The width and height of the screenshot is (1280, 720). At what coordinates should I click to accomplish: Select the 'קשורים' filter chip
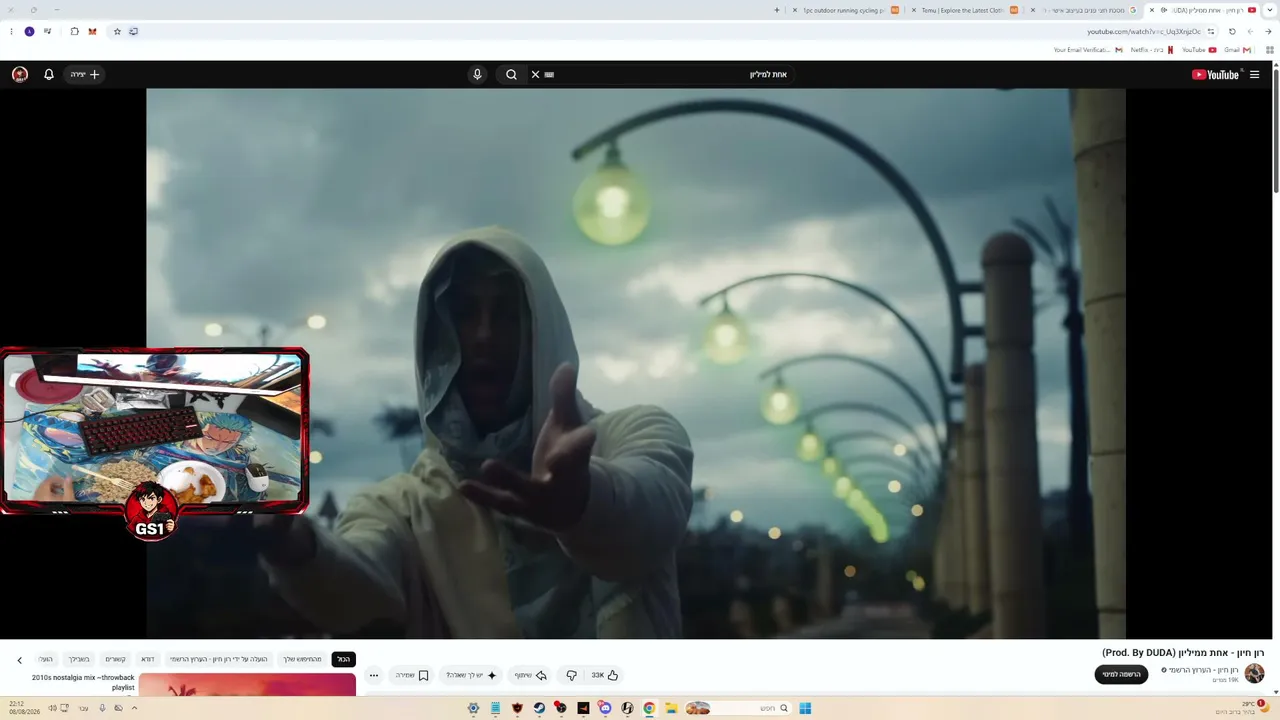click(116, 659)
